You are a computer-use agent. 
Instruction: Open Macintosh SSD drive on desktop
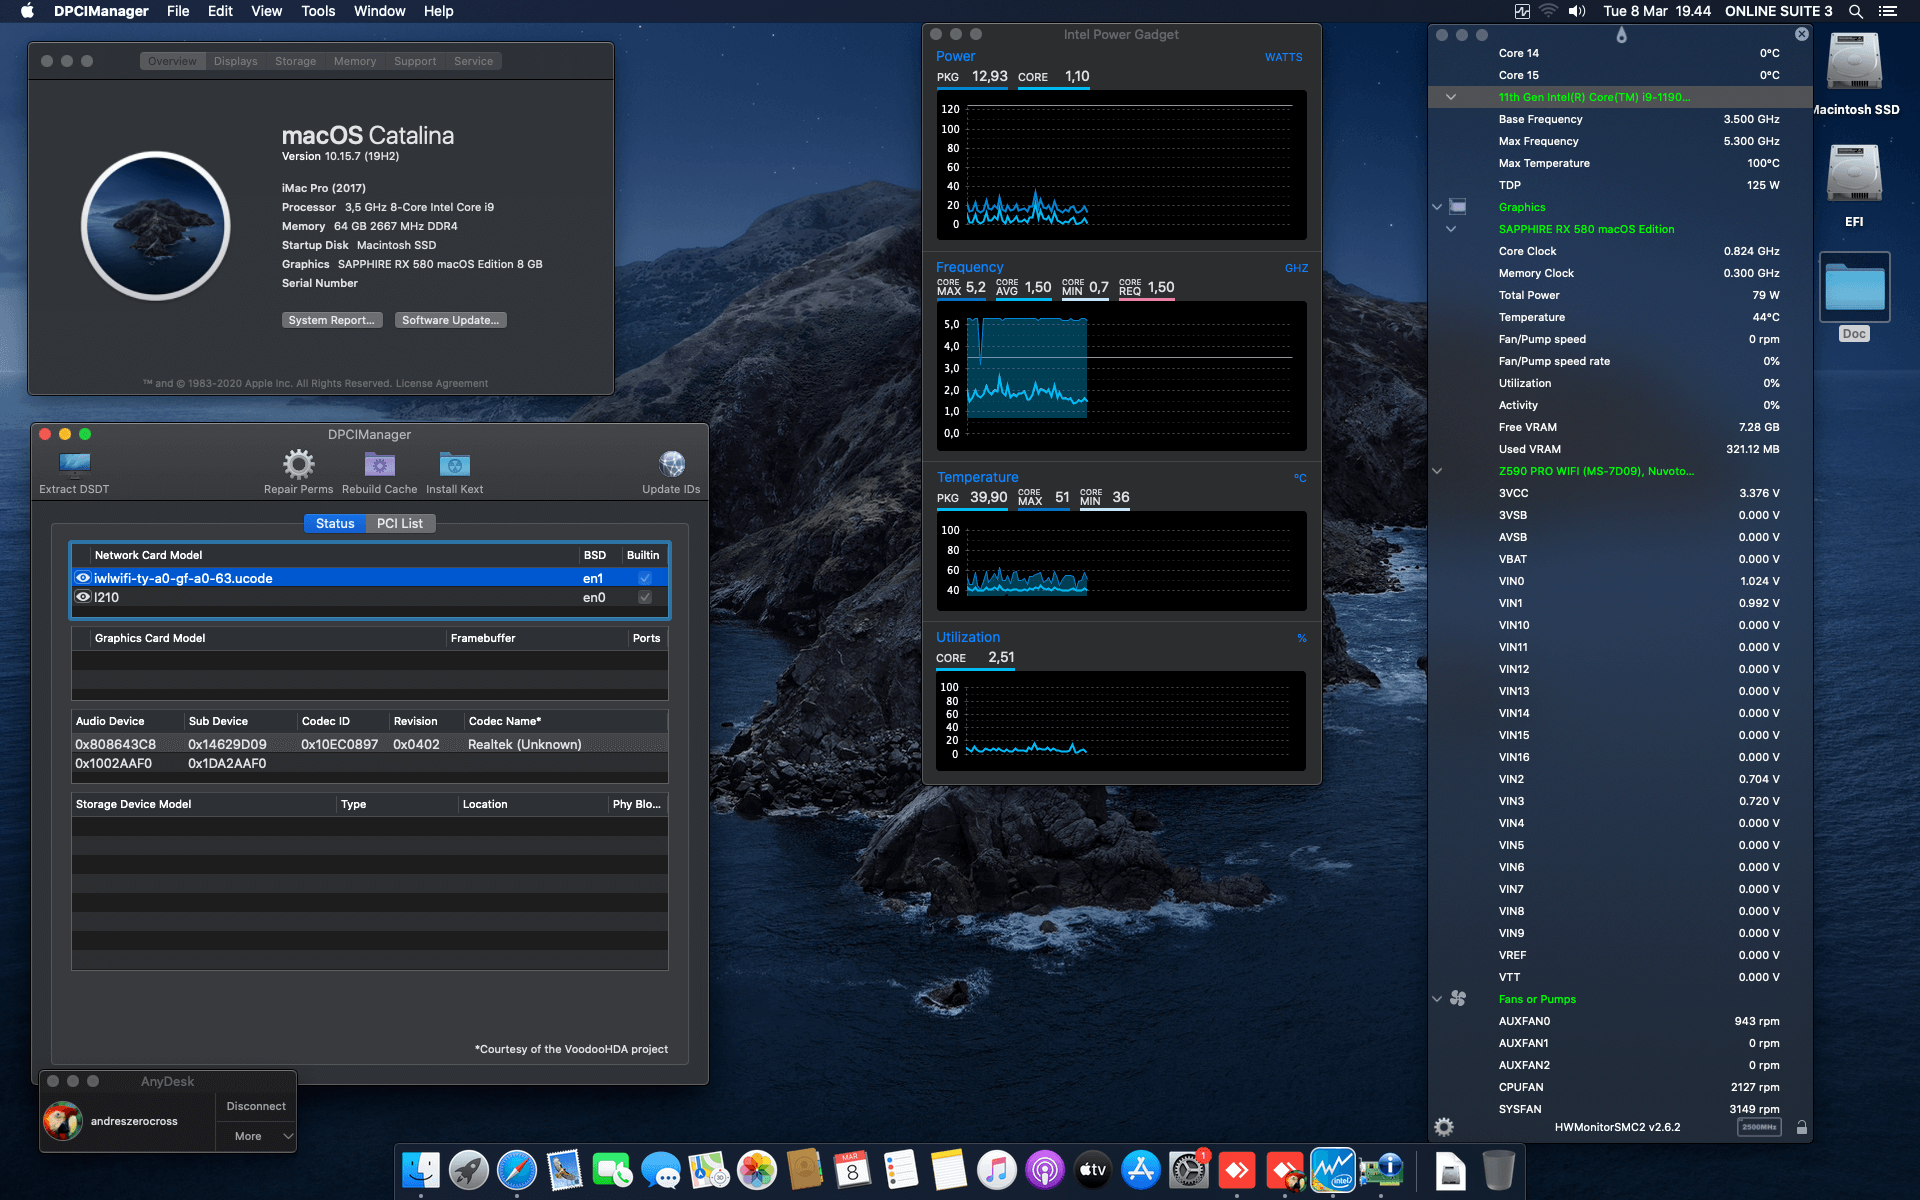coord(1854,63)
